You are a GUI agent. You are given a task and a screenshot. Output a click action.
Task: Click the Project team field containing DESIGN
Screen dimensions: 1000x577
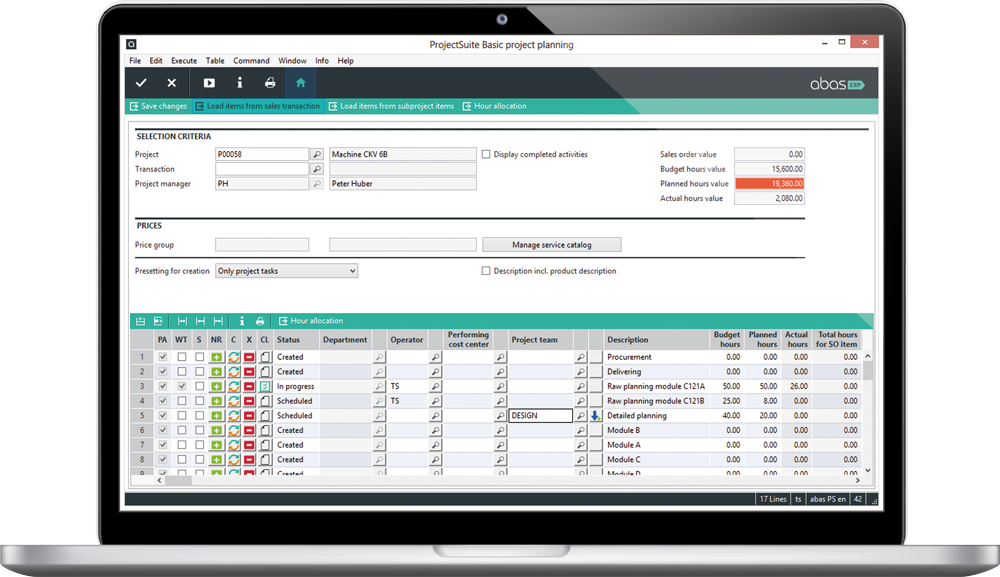540,416
